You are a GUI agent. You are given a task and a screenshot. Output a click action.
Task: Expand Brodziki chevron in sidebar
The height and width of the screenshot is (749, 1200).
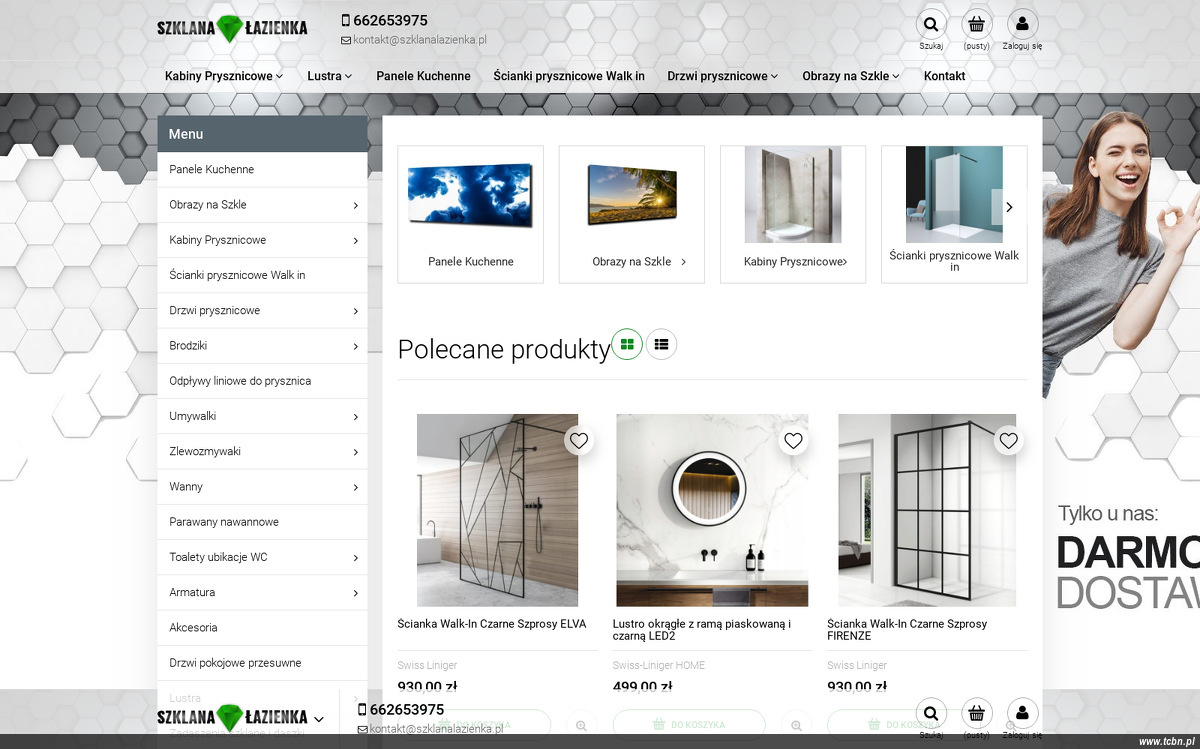point(355,346)
